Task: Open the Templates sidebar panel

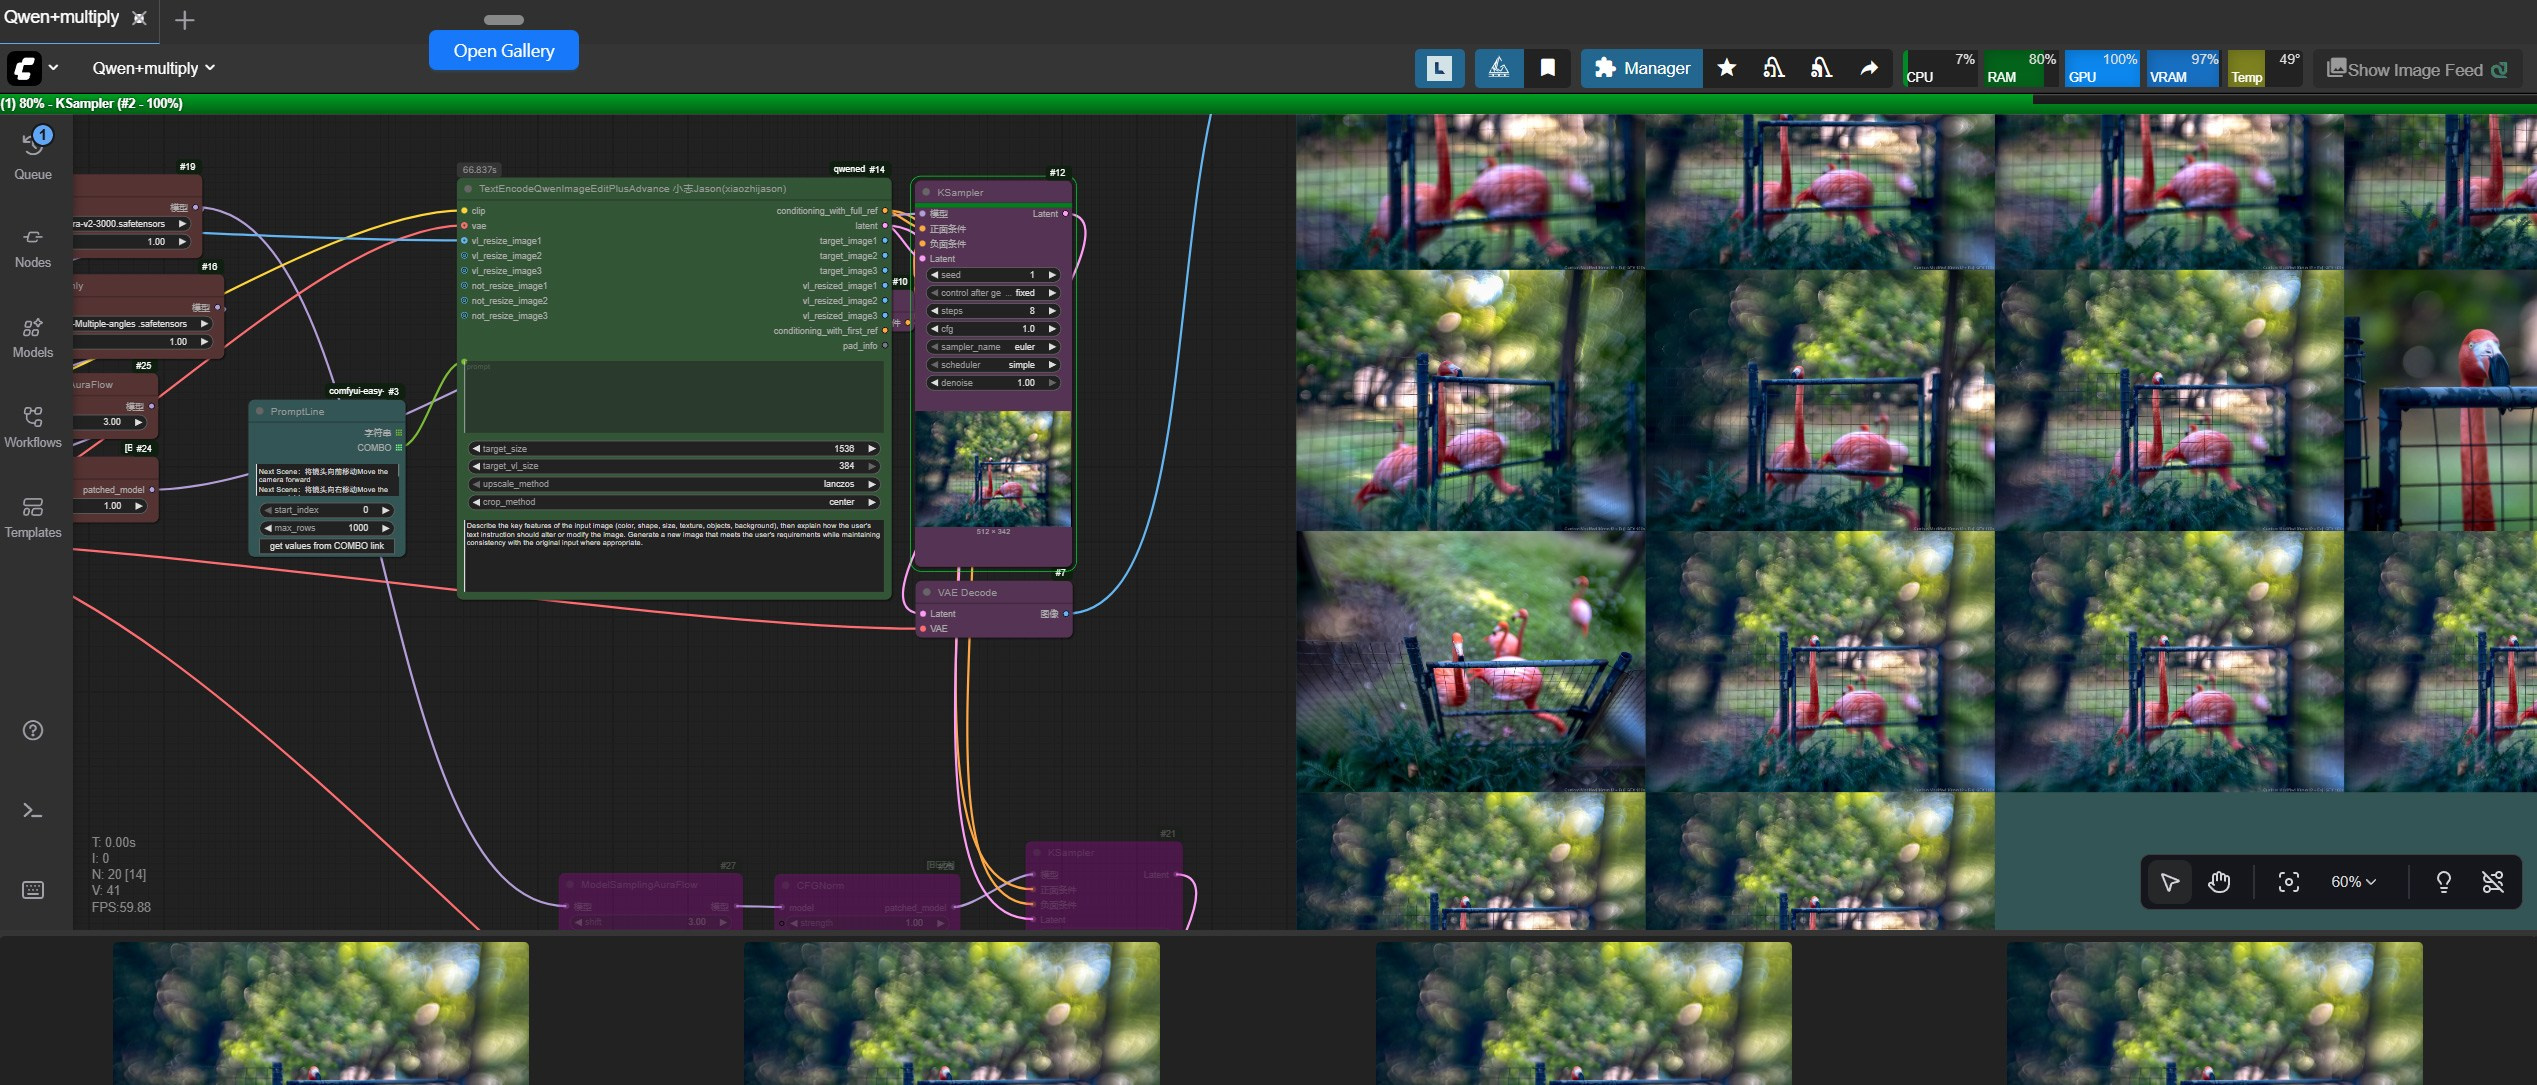Action: pyautogui.click(x=33, y=517)
